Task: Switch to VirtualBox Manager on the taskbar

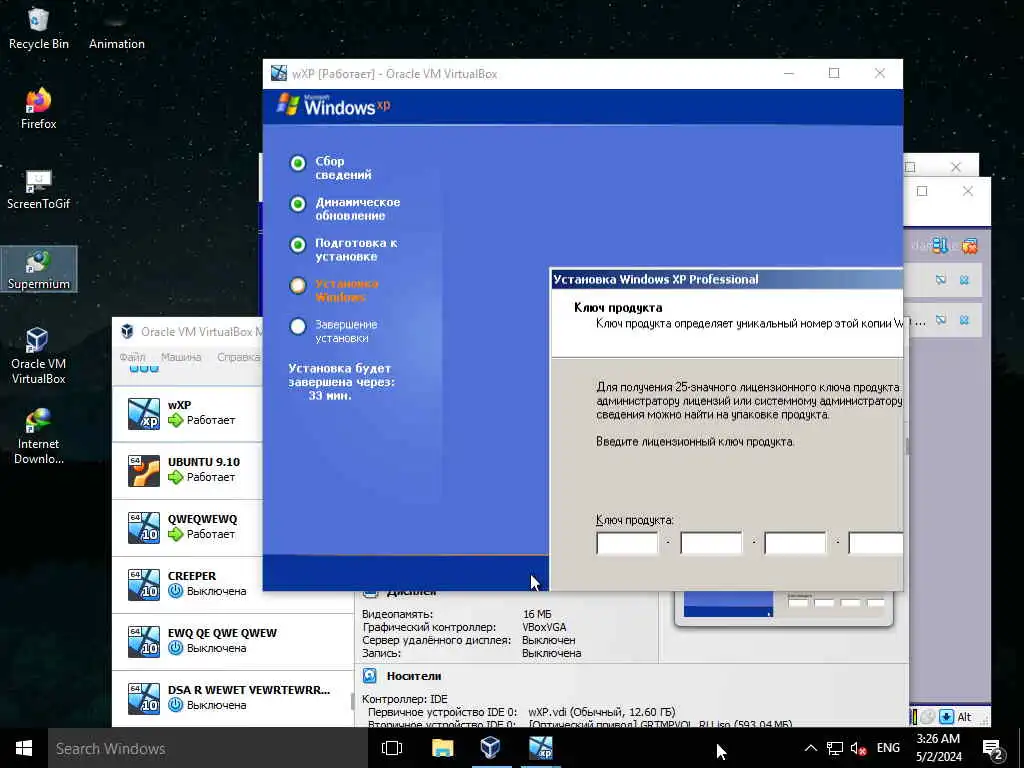Action: (490, 748)
